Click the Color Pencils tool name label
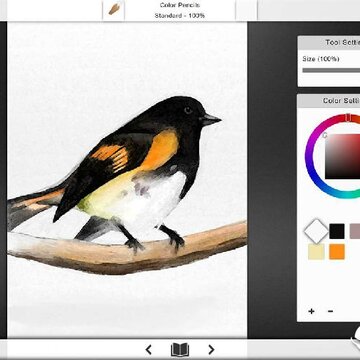The image size is (360, 360). 180,5
